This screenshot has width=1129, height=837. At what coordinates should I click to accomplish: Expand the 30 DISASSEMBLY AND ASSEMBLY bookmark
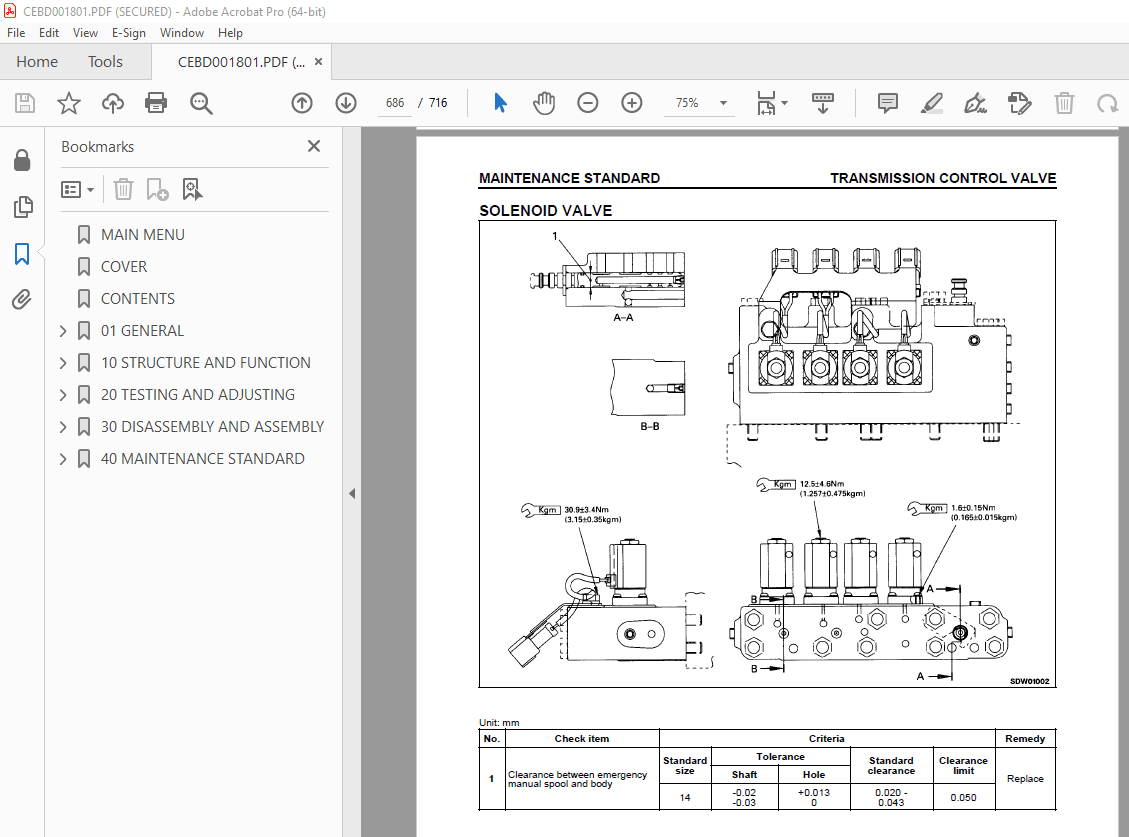pos(63,426)
